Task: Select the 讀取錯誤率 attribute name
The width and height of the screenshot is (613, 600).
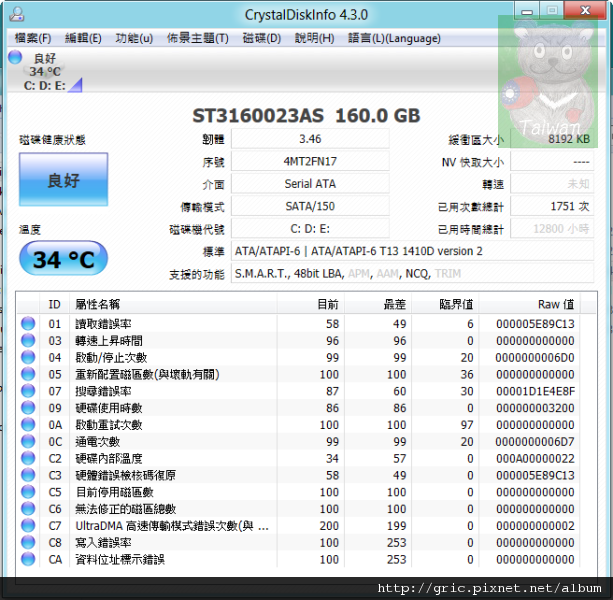Action: 103,324
